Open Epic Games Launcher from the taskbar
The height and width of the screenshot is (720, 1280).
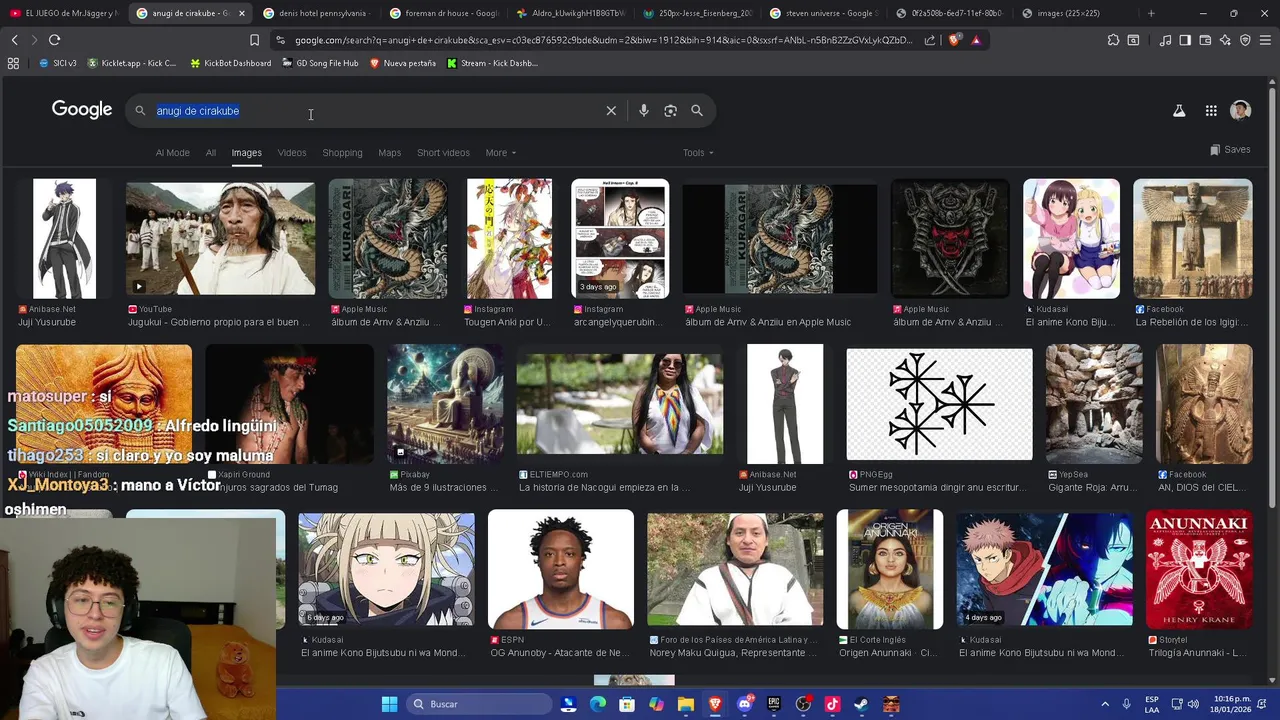tap(773, 704)
